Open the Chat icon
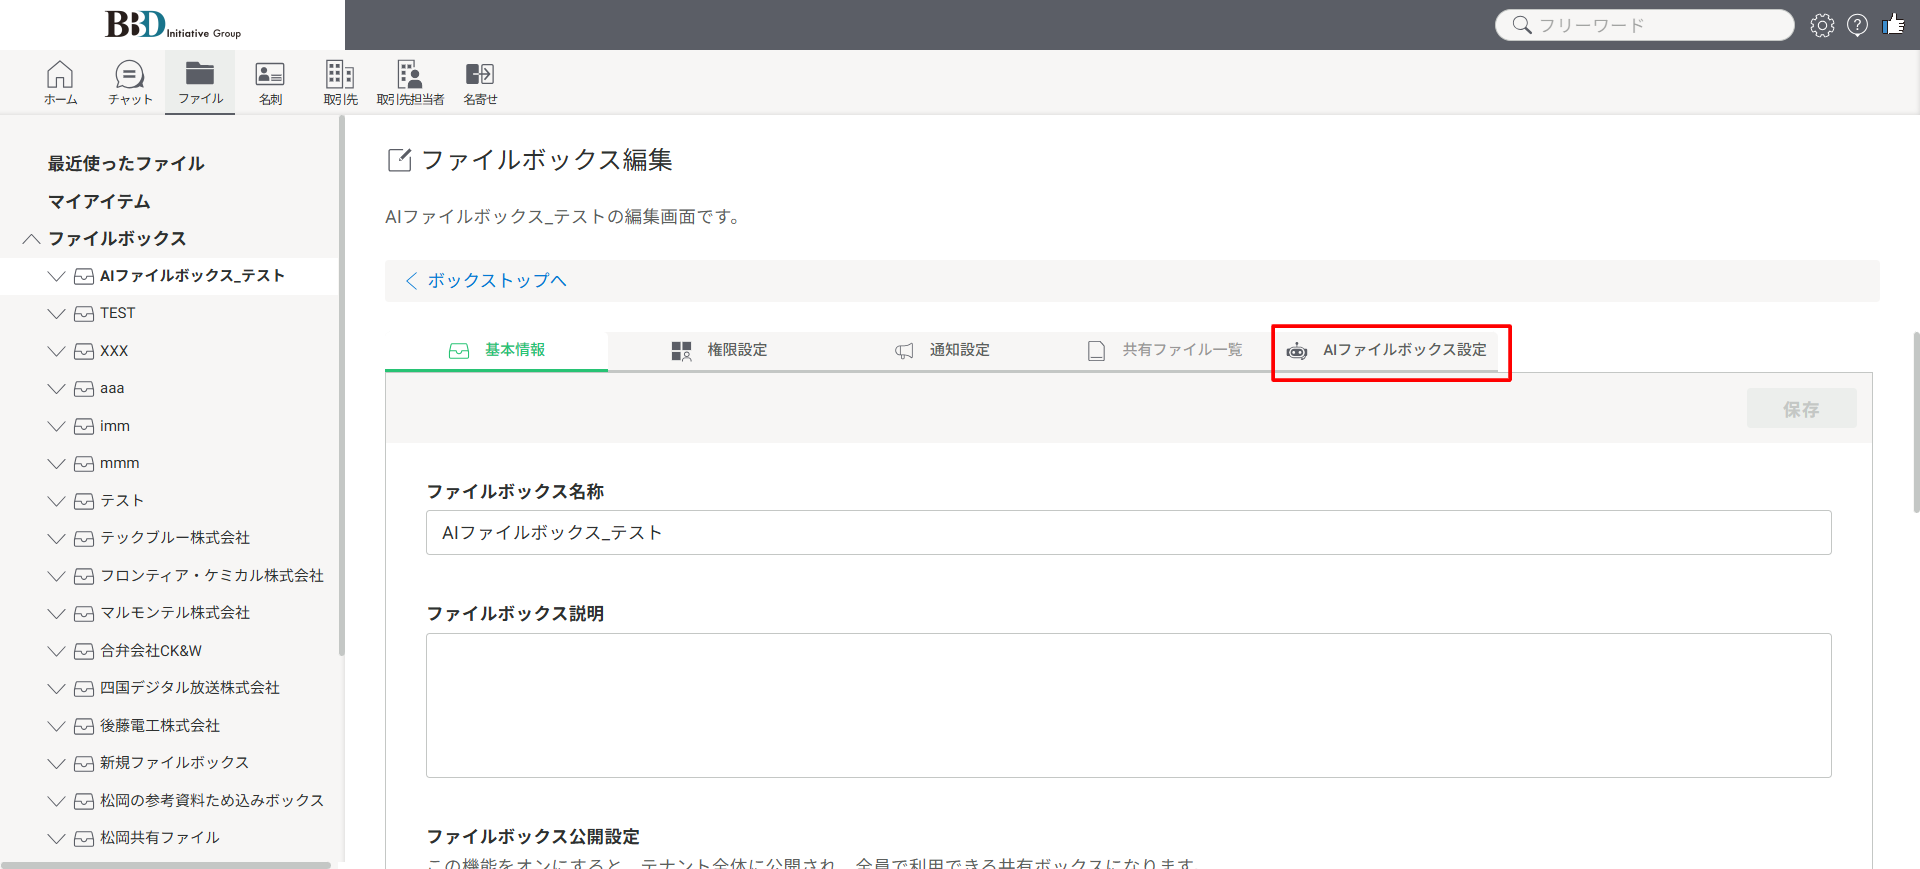This screenshot has height=869, width=1920. [x=130, y=82]
